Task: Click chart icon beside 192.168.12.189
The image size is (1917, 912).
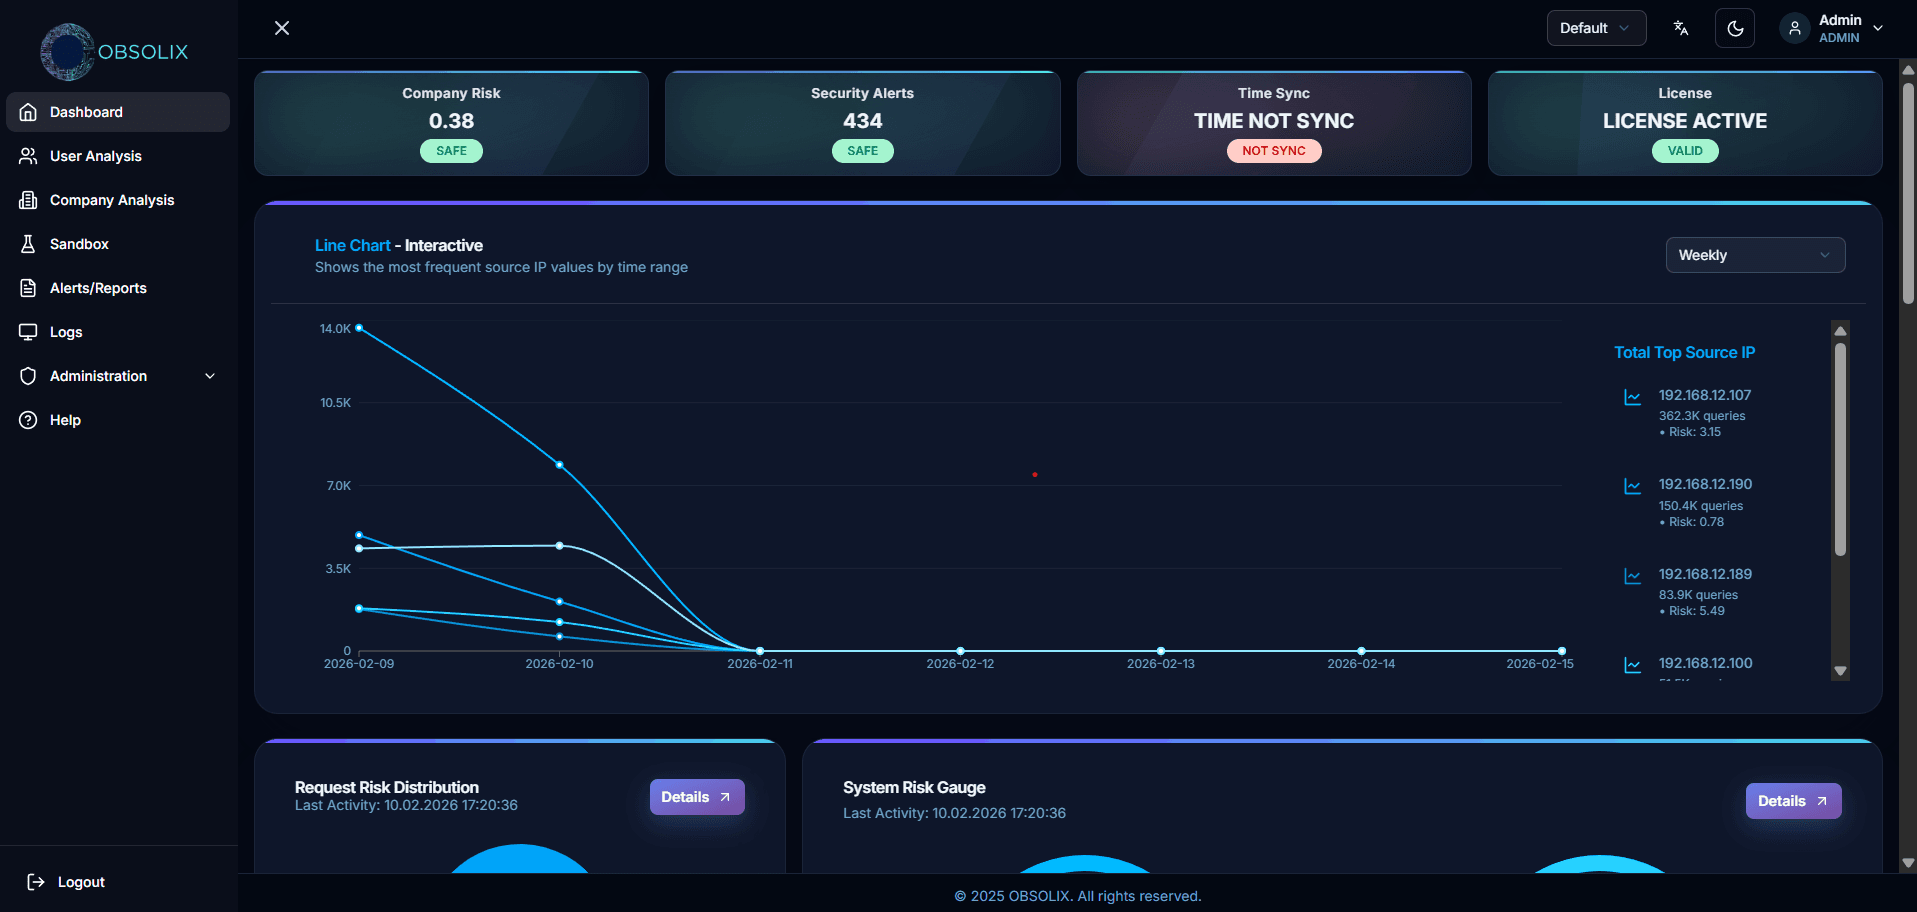Action: pos(1632,576)
